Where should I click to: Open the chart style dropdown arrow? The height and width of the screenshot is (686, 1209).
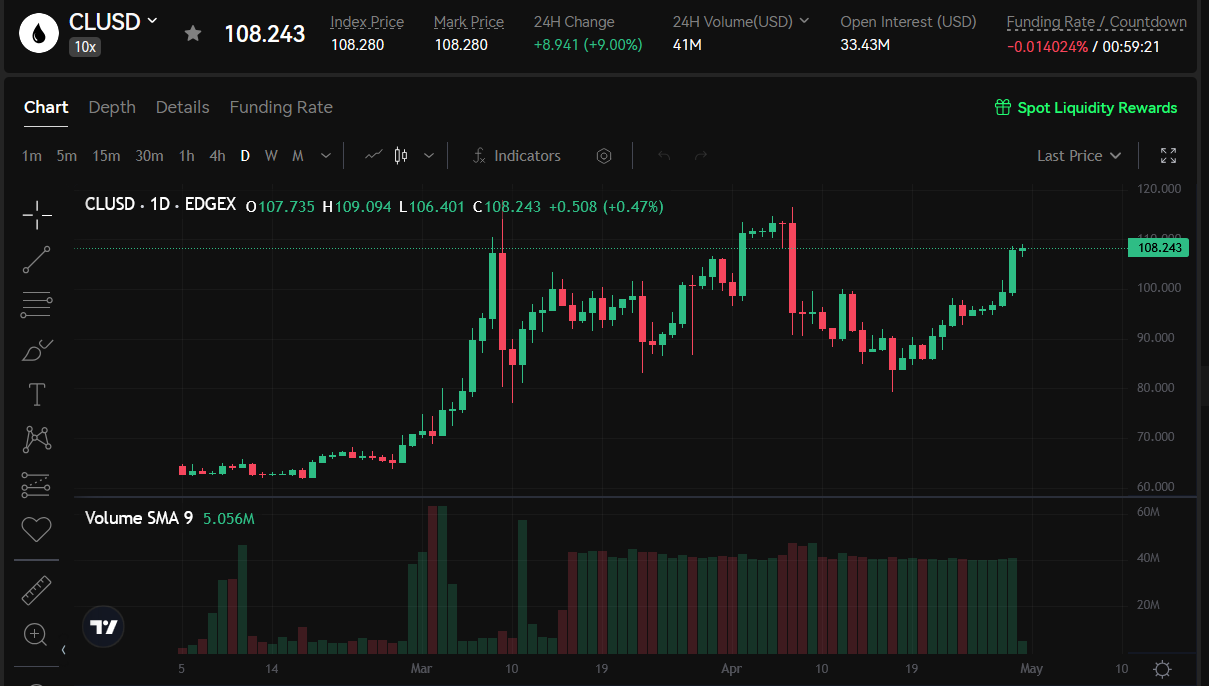[429, 156]
